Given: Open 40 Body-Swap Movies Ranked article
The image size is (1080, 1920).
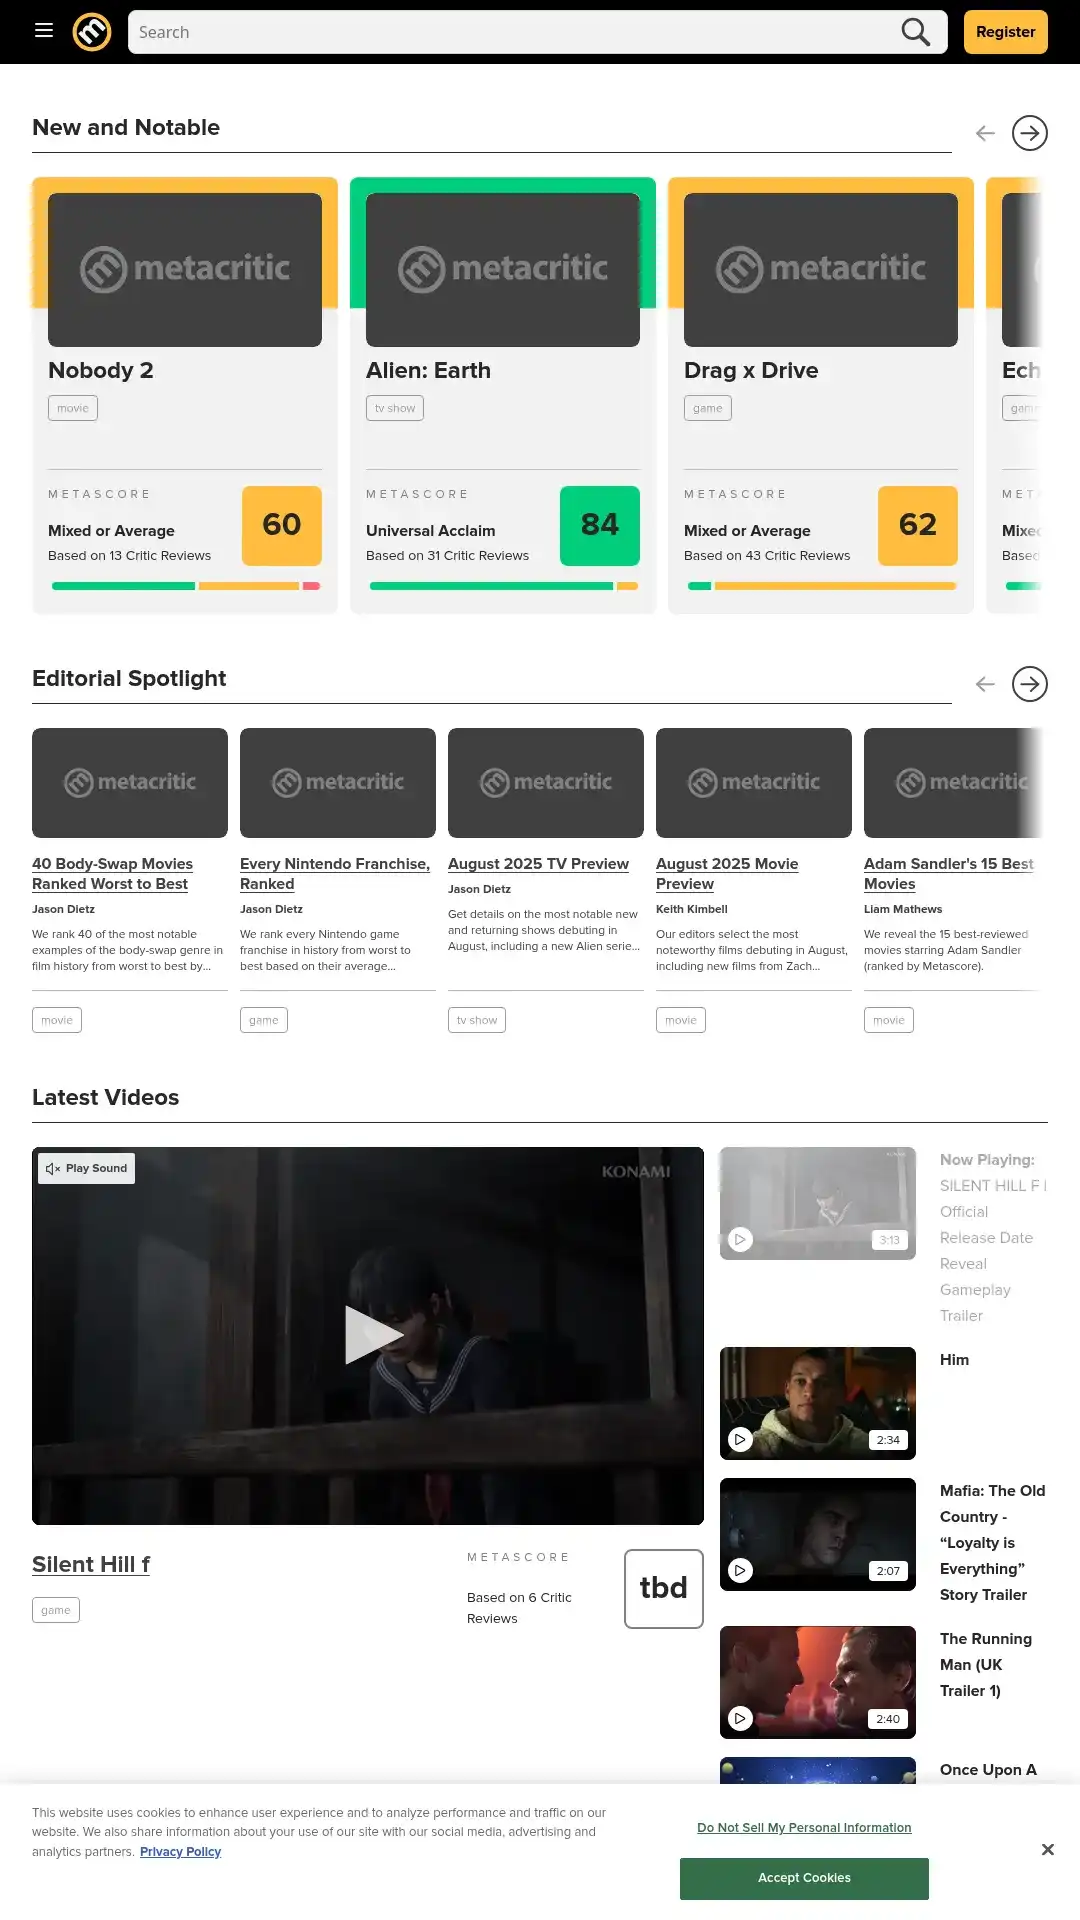Looking at the screenshot, I should tap(112, 874).
